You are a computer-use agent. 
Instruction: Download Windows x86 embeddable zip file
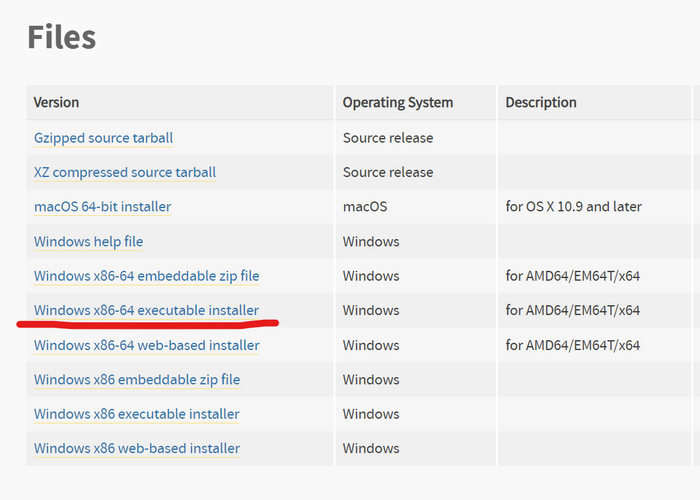[x=137, y=380]
